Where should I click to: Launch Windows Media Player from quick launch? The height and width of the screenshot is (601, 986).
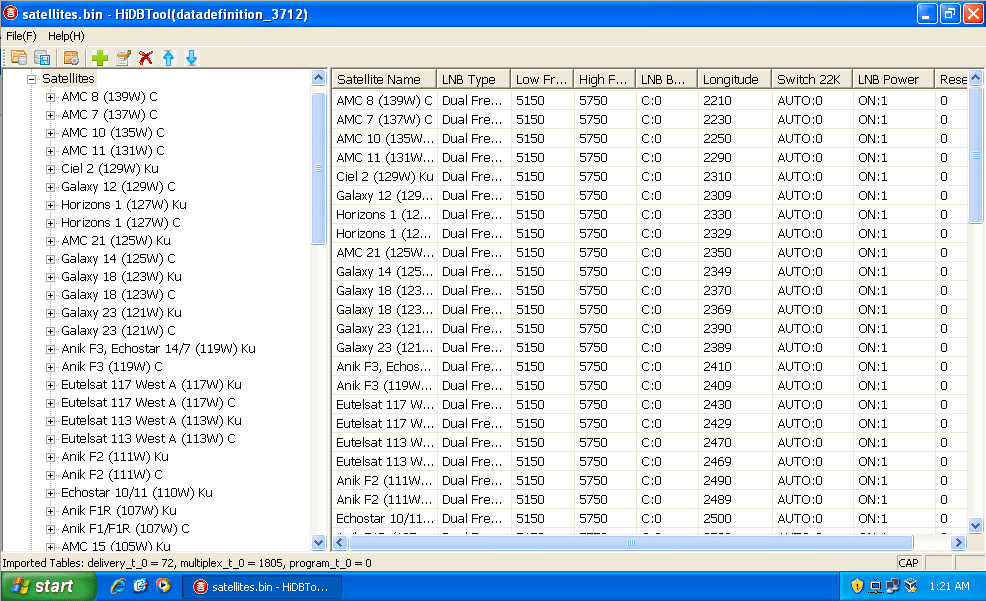tap(163, 586)
